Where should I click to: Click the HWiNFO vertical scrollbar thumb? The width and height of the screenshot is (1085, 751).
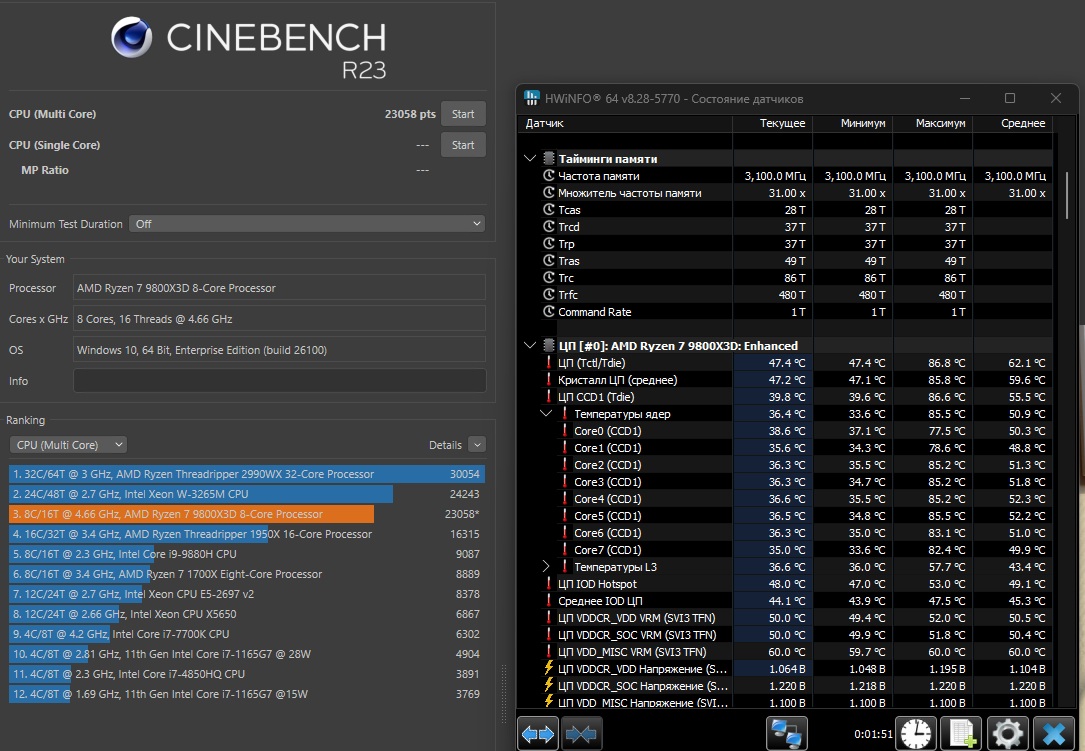1068,195
